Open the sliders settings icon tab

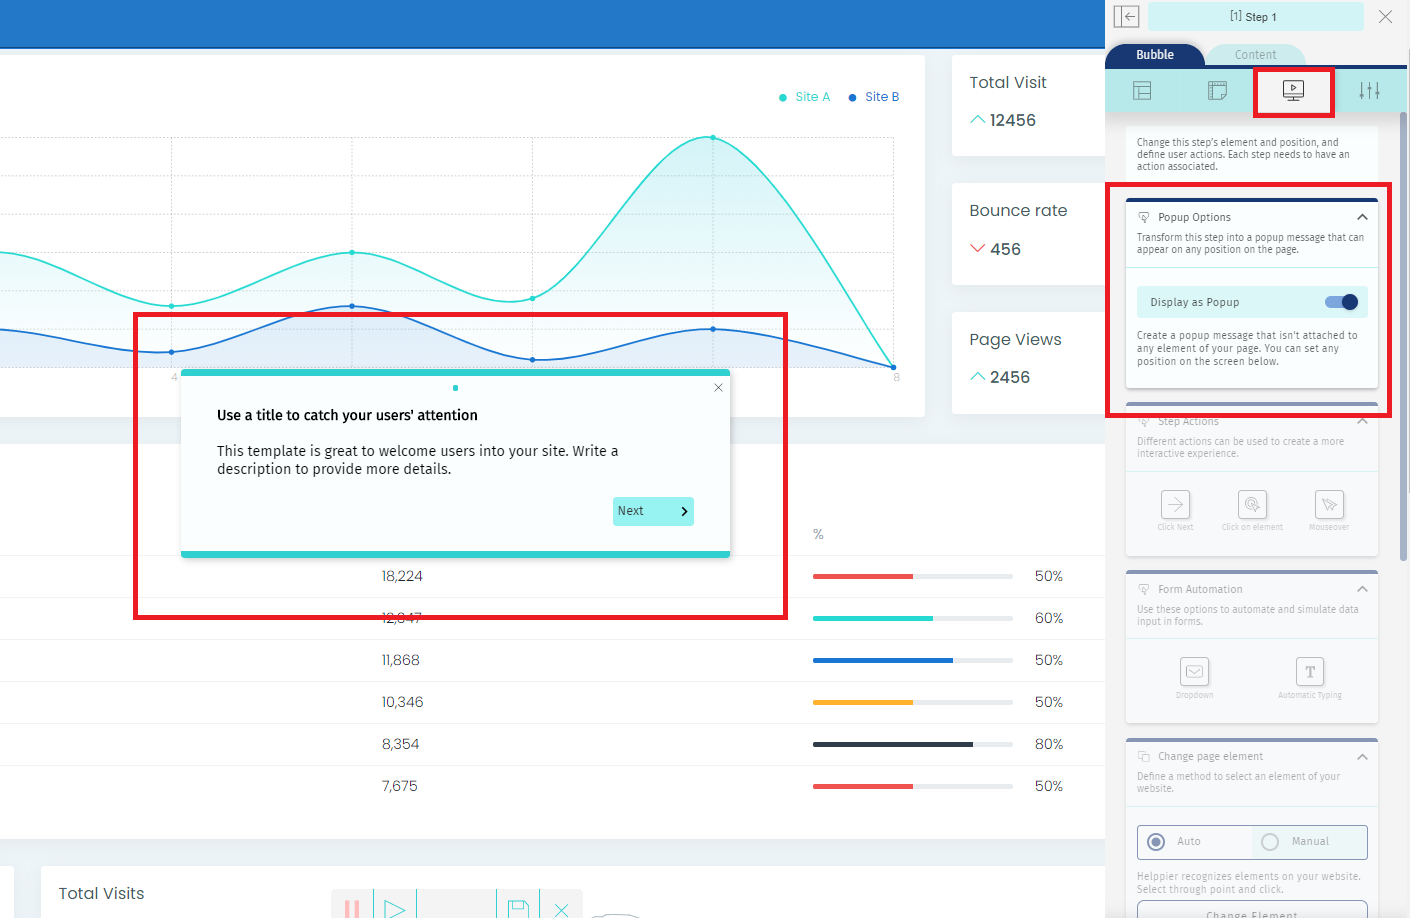point(1369,91)
